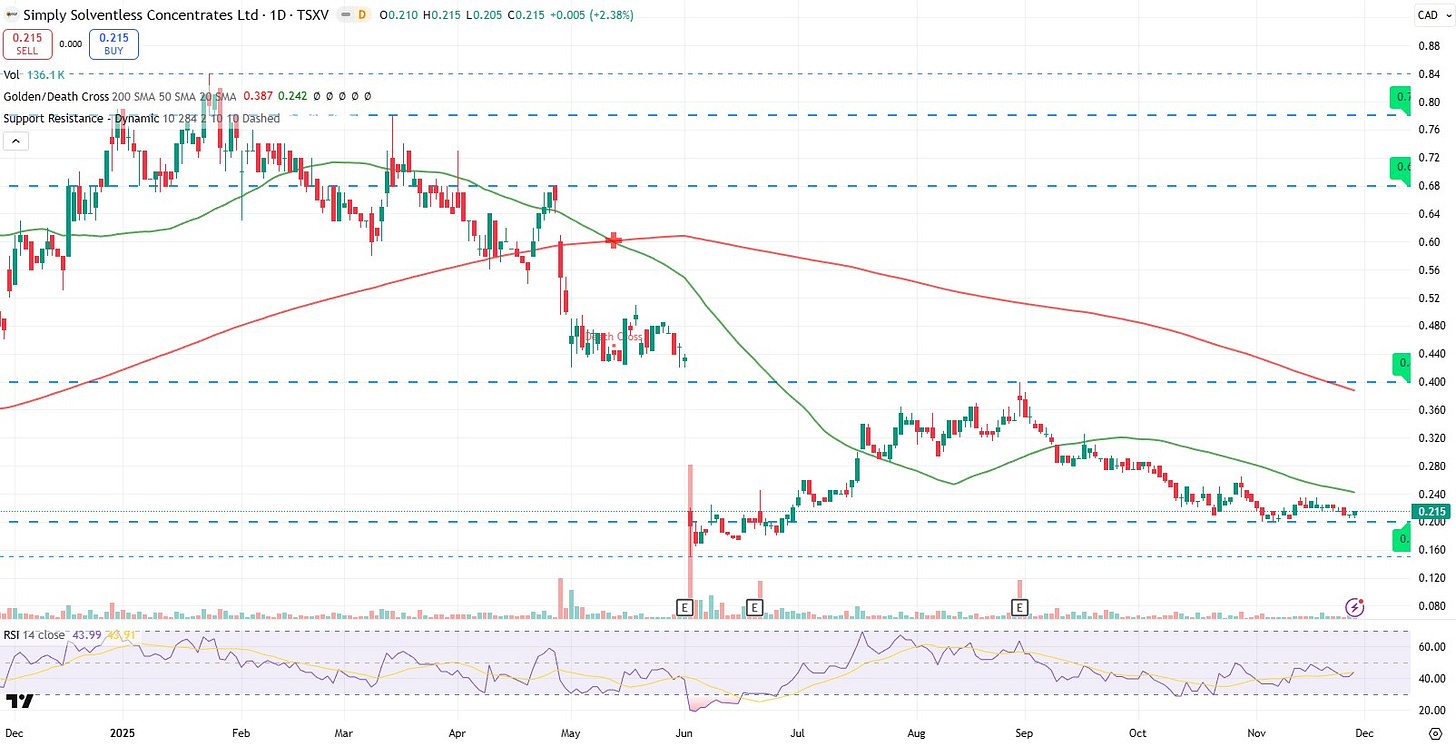This screenshot has height=745, width=1456.
Task: Click Oct on the time axis
Action: click(x=1138, y=732)
